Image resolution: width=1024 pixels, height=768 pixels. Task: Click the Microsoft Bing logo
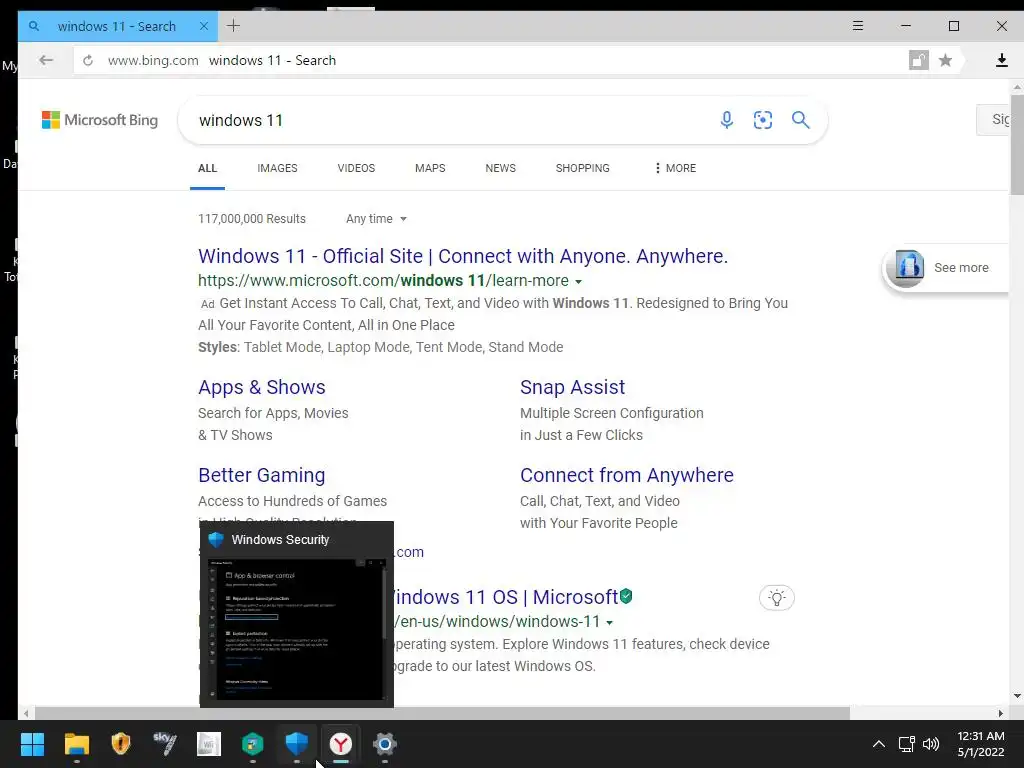point(100,120)
